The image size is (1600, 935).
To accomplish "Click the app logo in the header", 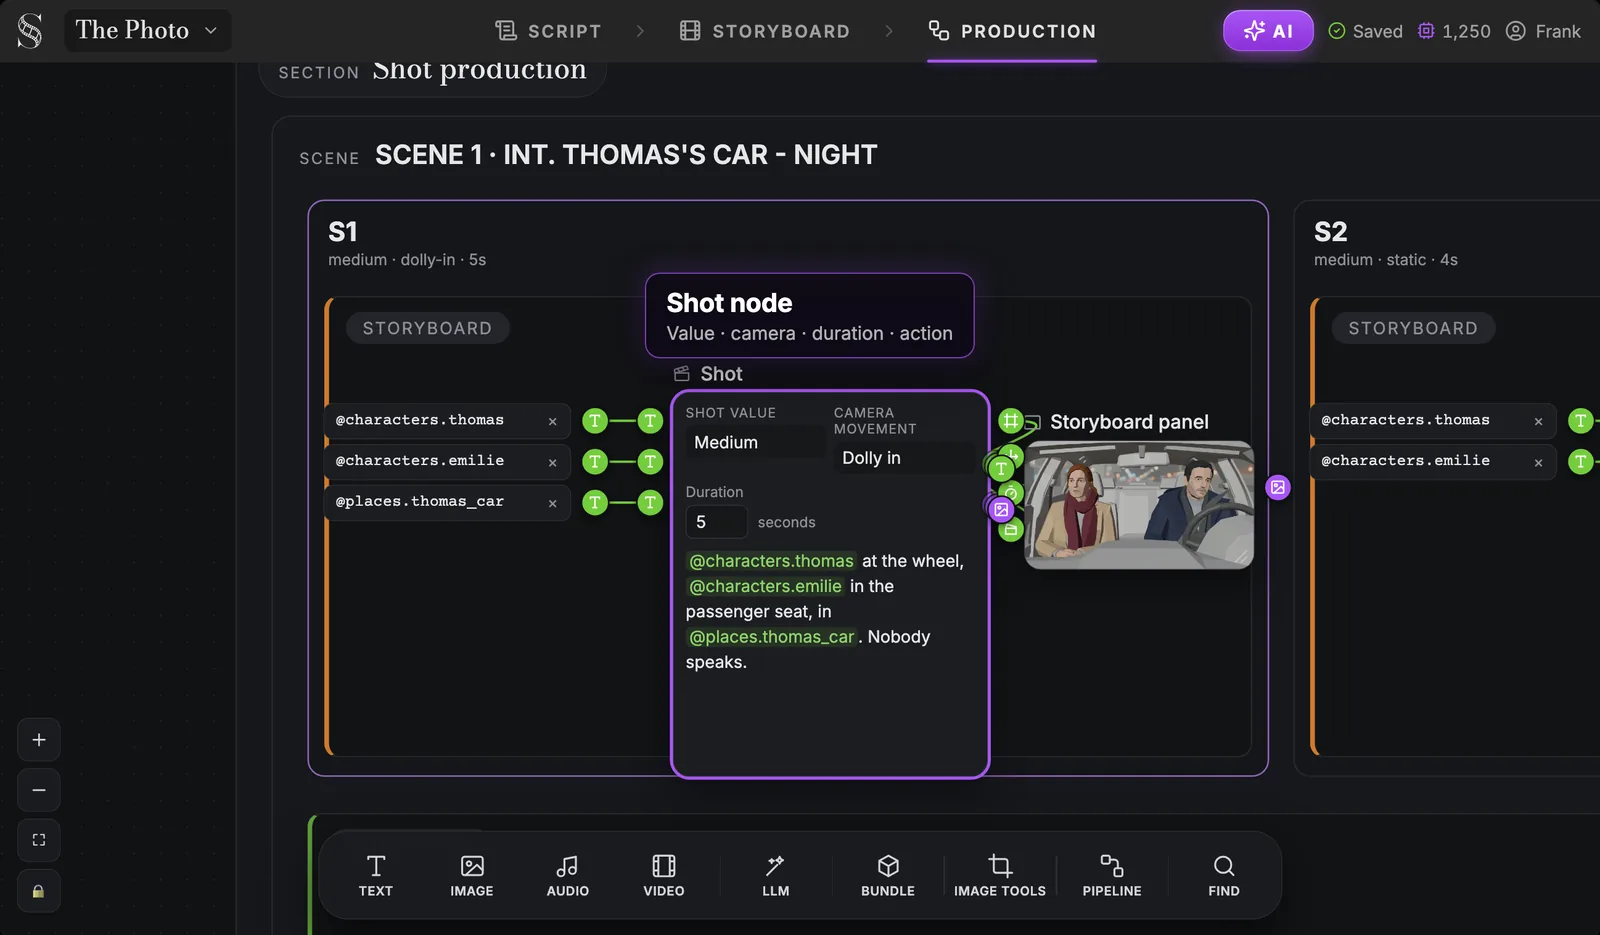I will point(30,31).
